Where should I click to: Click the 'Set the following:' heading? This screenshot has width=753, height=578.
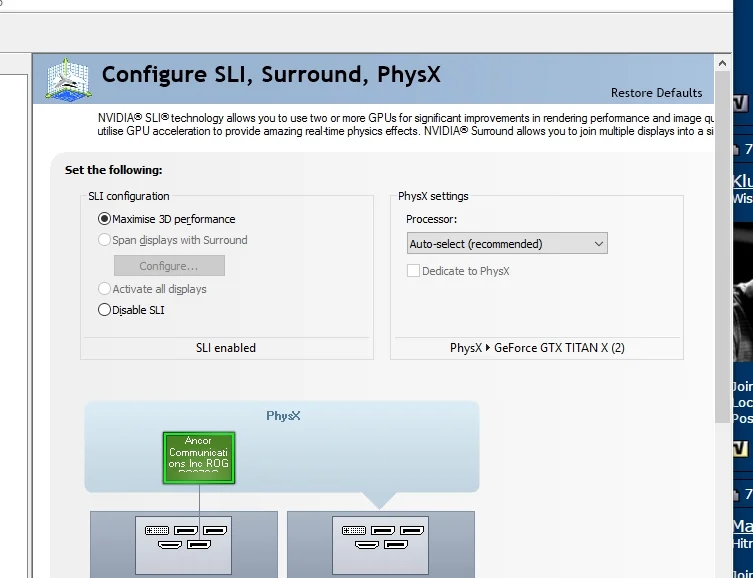[x=113, y=170]
